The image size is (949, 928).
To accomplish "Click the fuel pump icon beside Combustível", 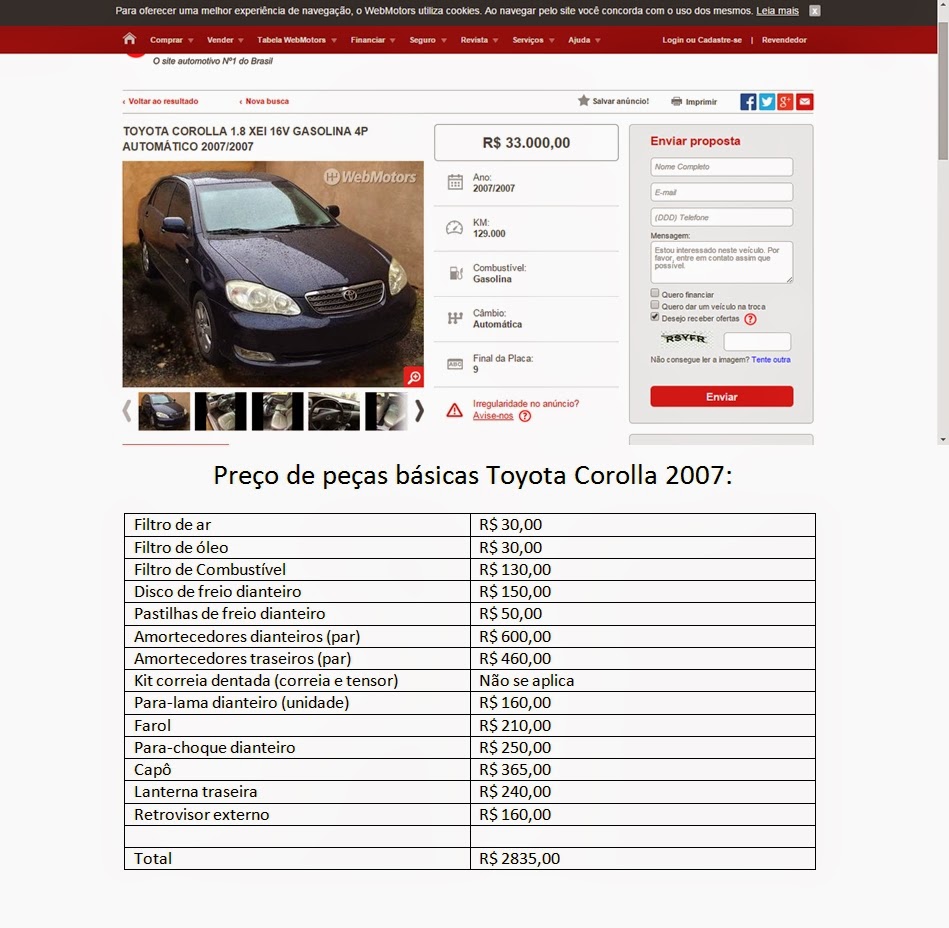I will [x=456, y=273].
